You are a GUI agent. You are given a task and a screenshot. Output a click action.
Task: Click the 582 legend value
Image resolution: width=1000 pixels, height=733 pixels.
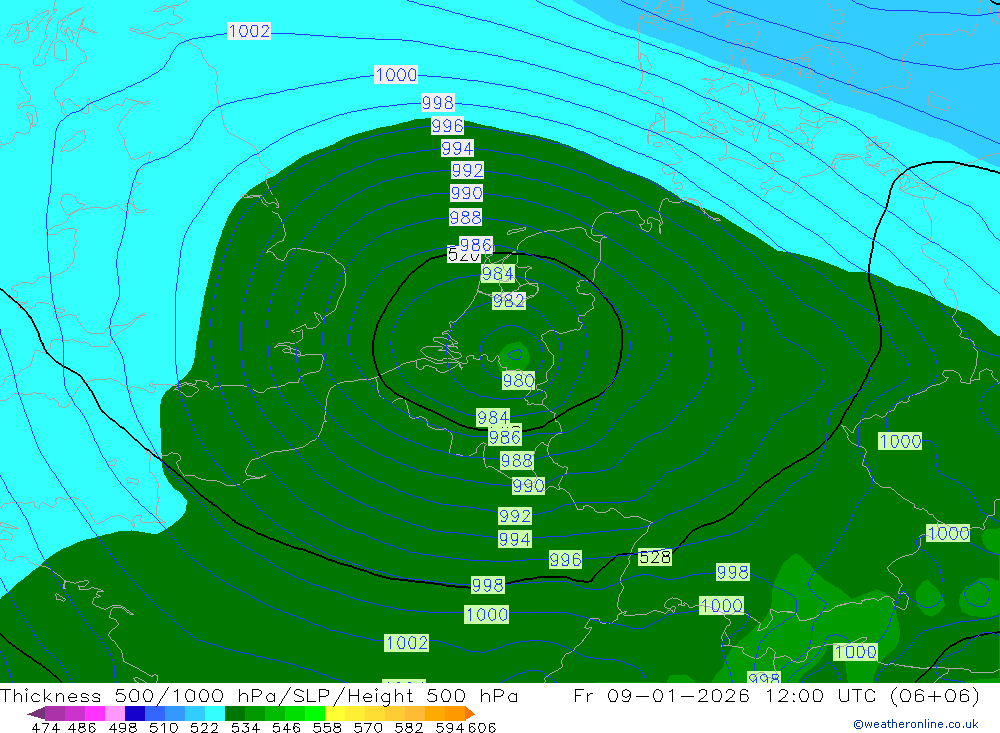point(408,727)
